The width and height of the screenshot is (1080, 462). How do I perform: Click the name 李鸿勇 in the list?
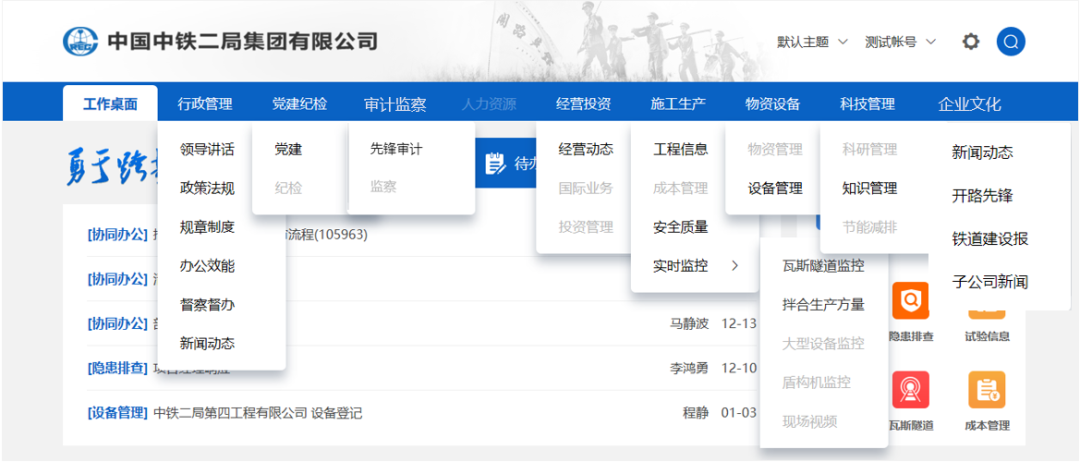[x=689, y=368]
